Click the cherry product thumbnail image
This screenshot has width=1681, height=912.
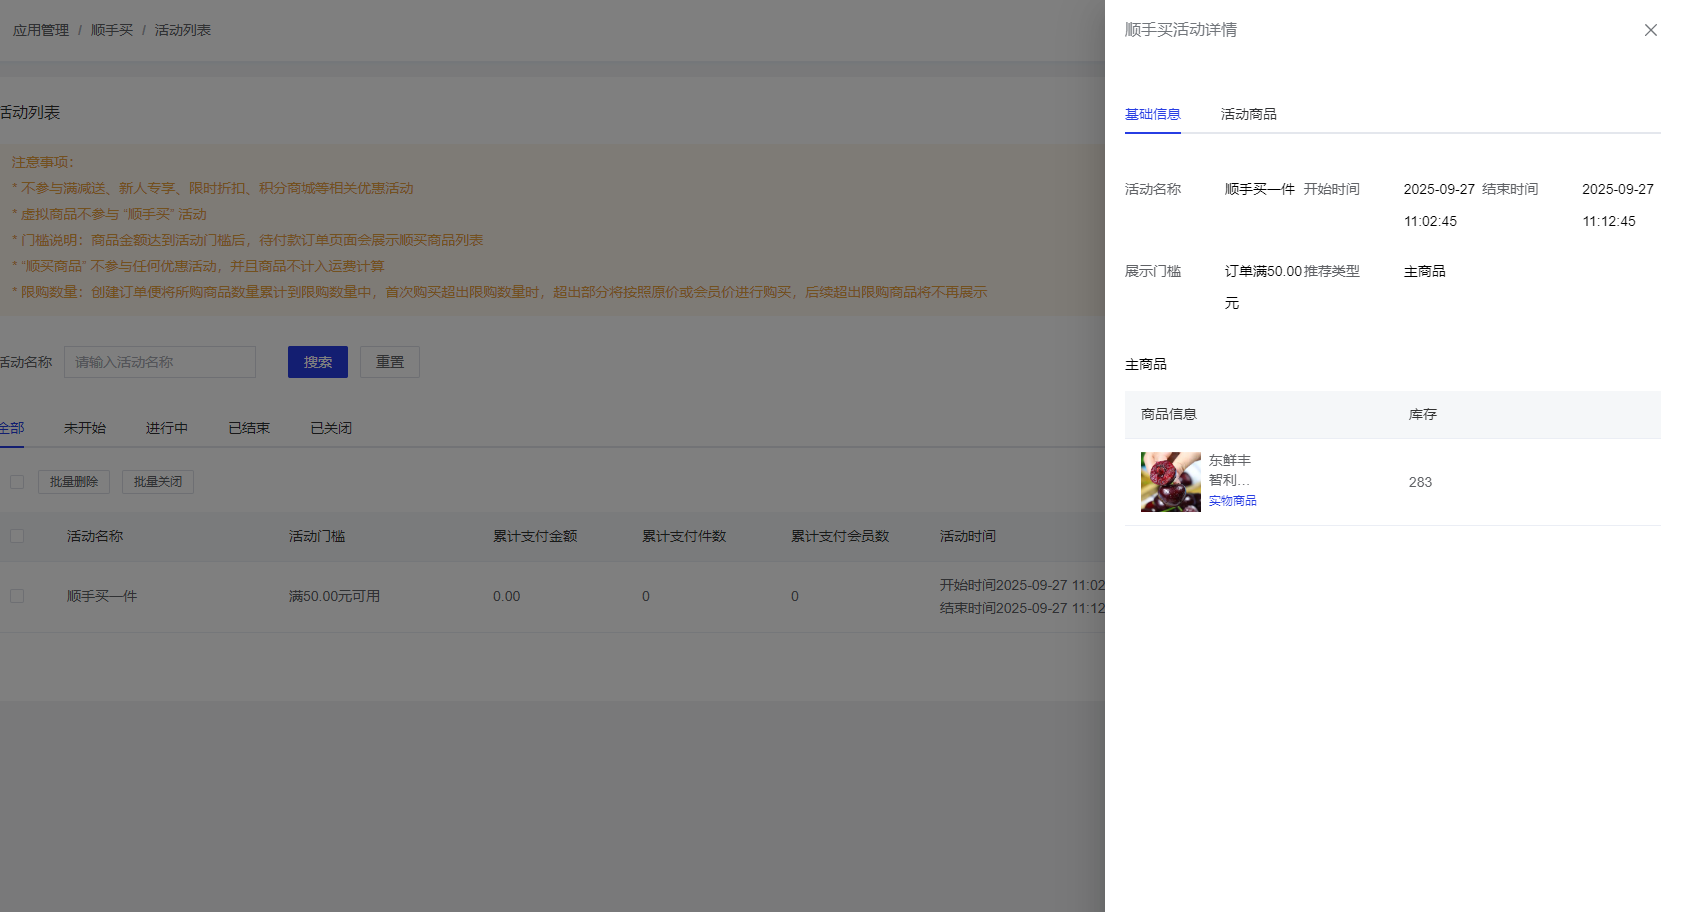(1170, 482)
